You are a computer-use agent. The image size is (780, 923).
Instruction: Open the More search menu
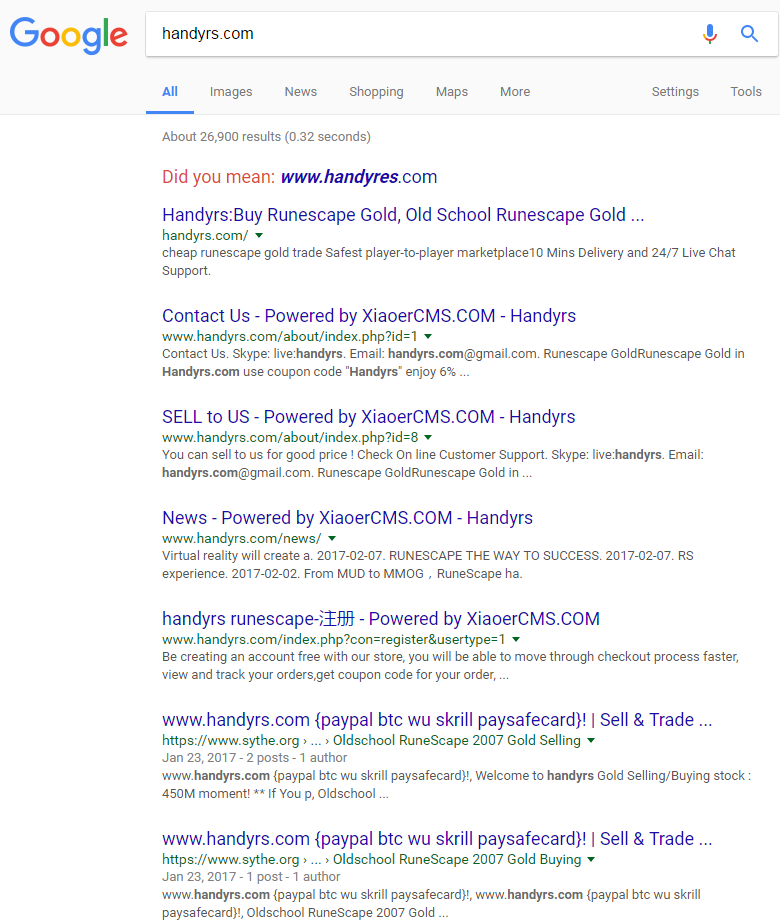[515, 92]
